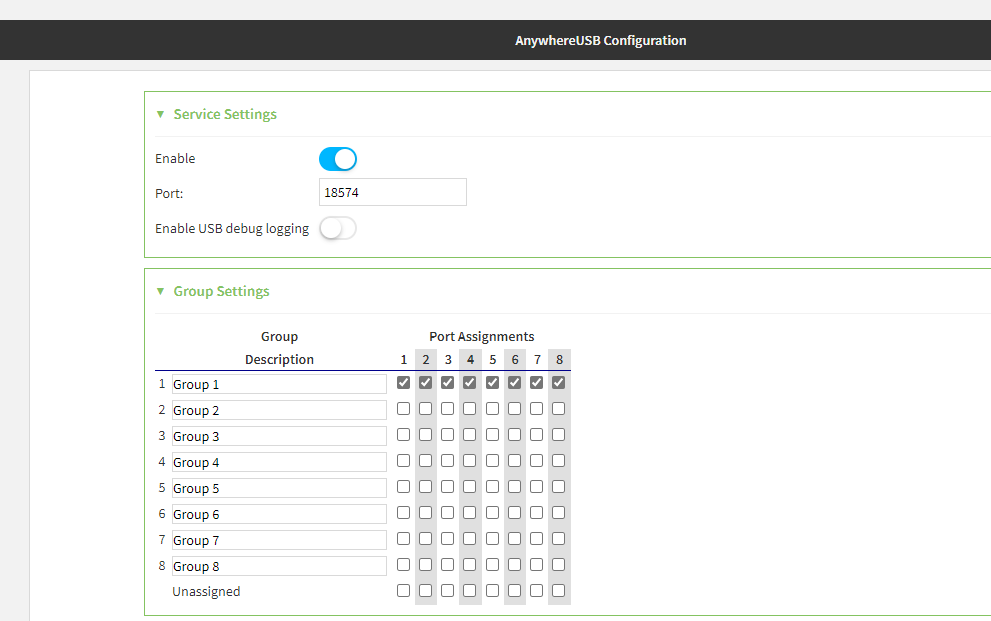
Task: Assign port 1 to Group 8
Action: (403, 564)
